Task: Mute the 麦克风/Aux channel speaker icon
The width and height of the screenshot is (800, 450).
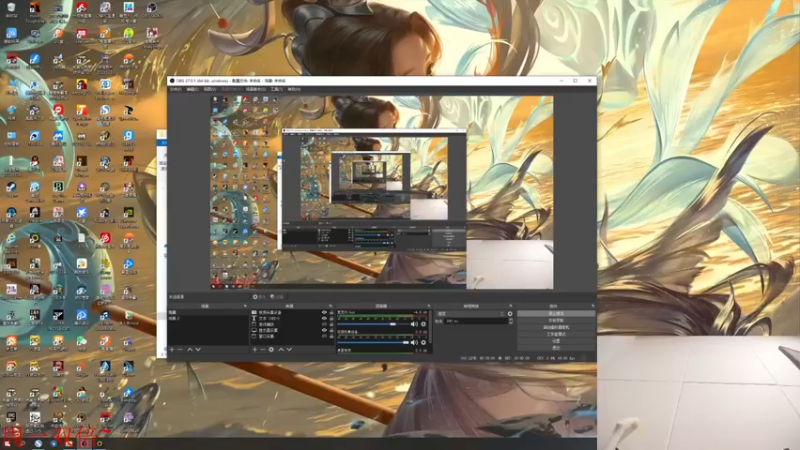Action: point(414,324)
